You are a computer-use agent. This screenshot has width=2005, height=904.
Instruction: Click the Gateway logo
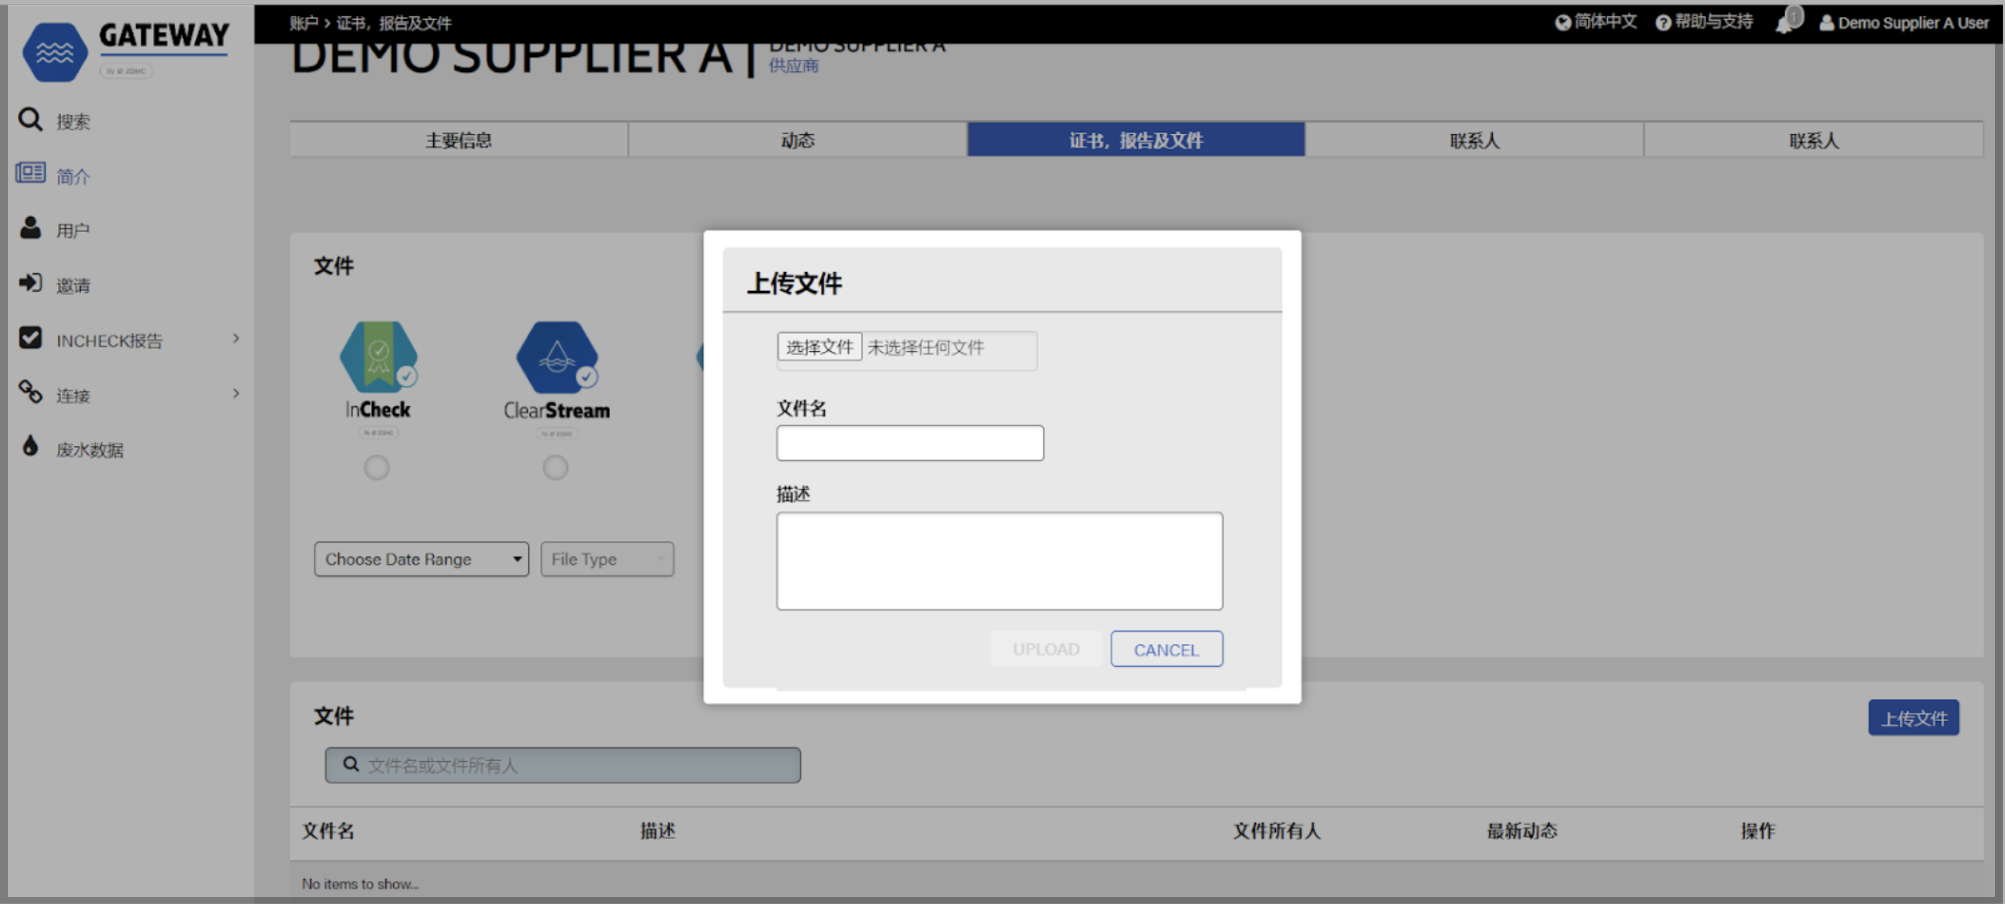126,50
